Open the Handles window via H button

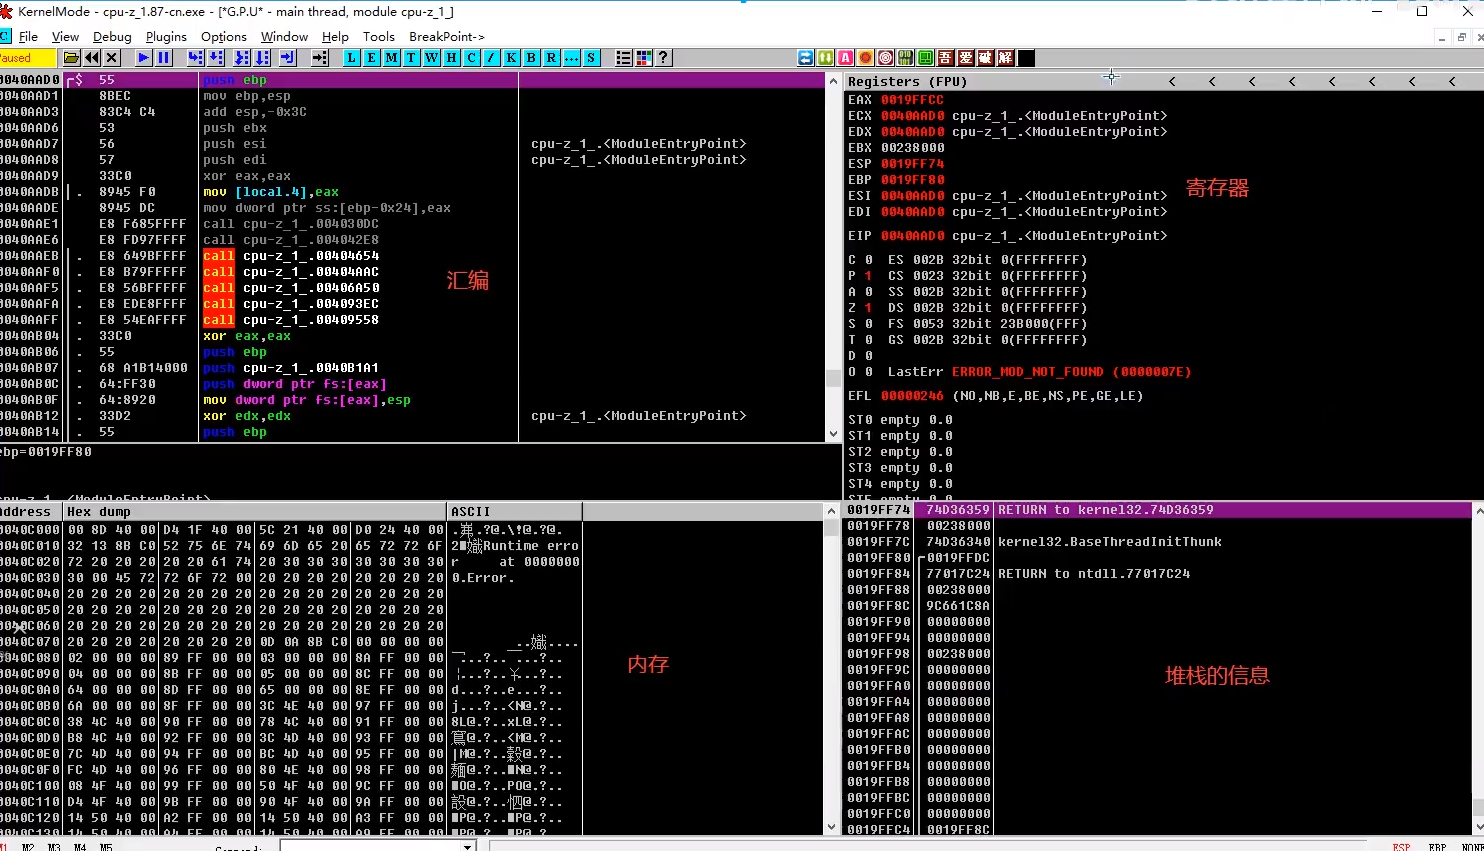point(451,58)
